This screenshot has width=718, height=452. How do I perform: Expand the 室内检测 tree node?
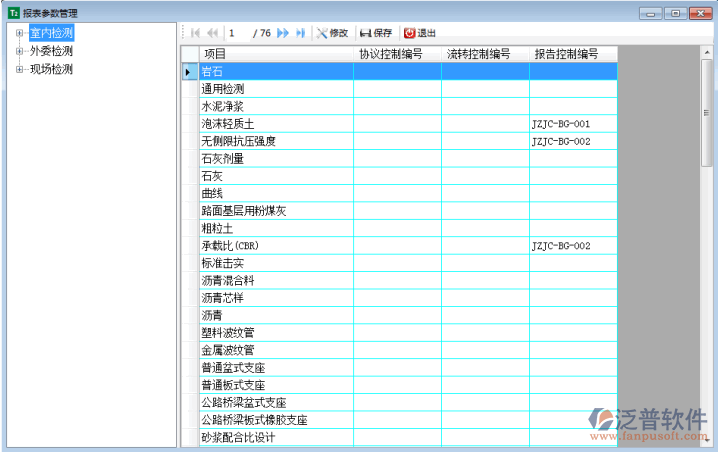[x=19, y=33]
